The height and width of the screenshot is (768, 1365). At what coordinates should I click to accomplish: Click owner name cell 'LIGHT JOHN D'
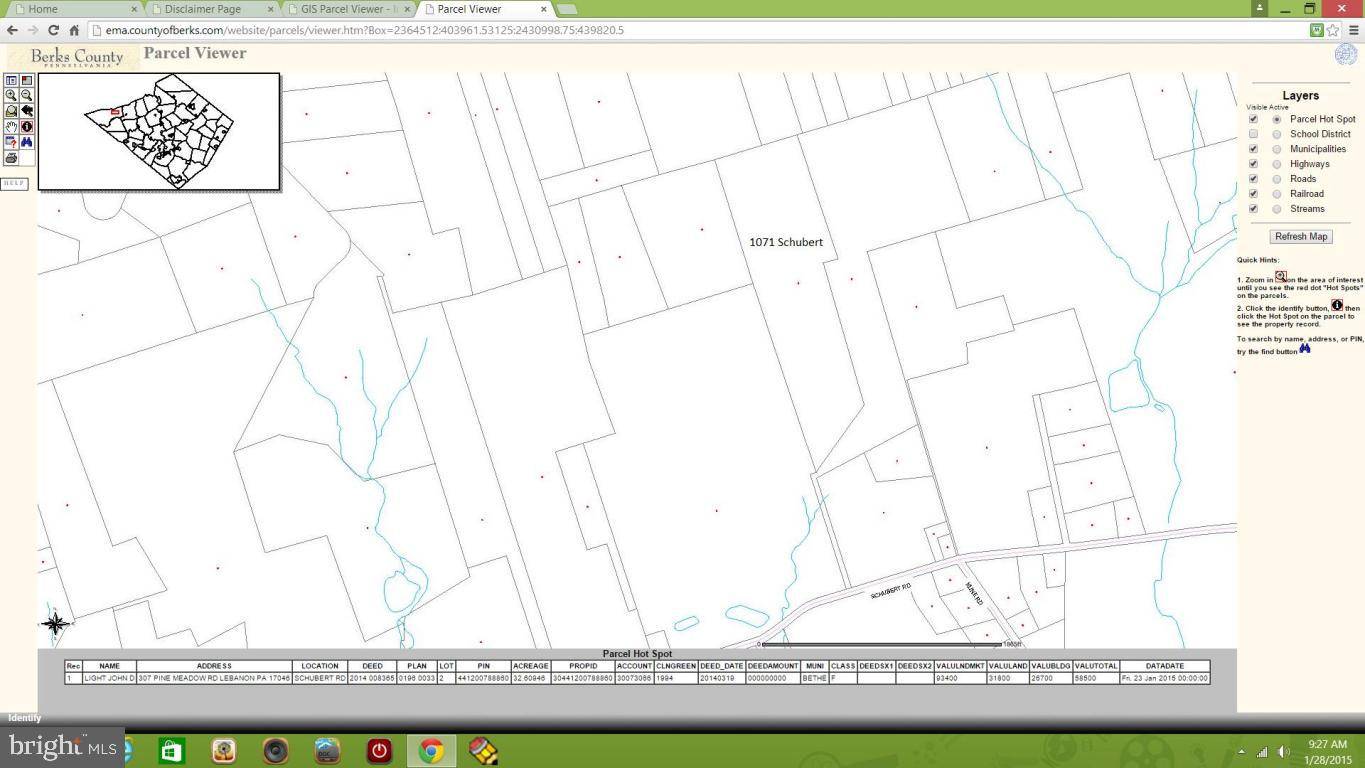[109, 678]
